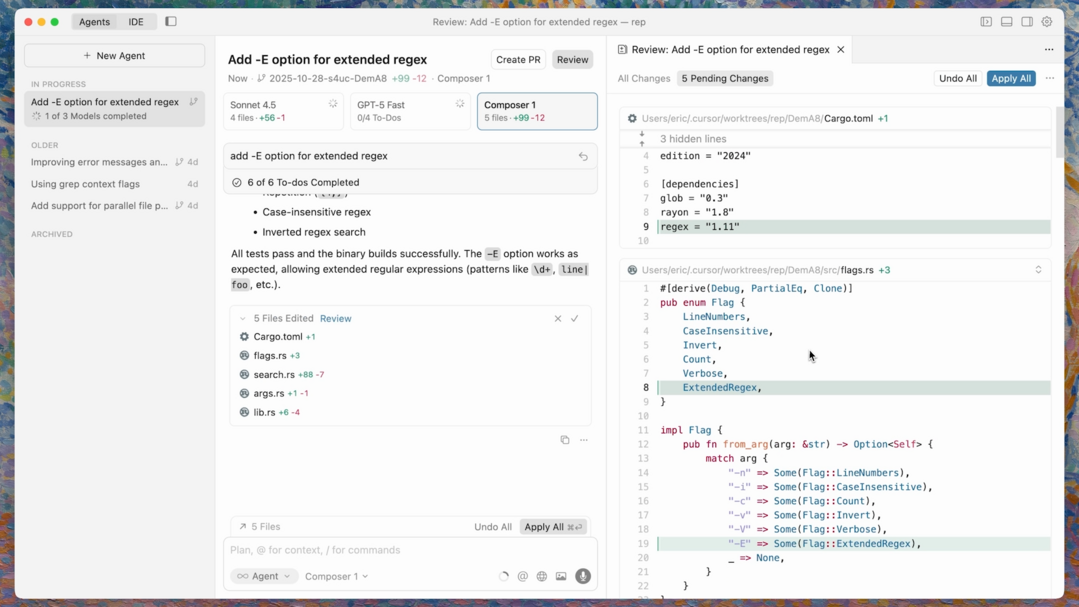Image resolution: width=1079 pixels, height=607 pixels.
Task: Click the blue Apply All button in the review pane
Action: (x=1011, y=78)
